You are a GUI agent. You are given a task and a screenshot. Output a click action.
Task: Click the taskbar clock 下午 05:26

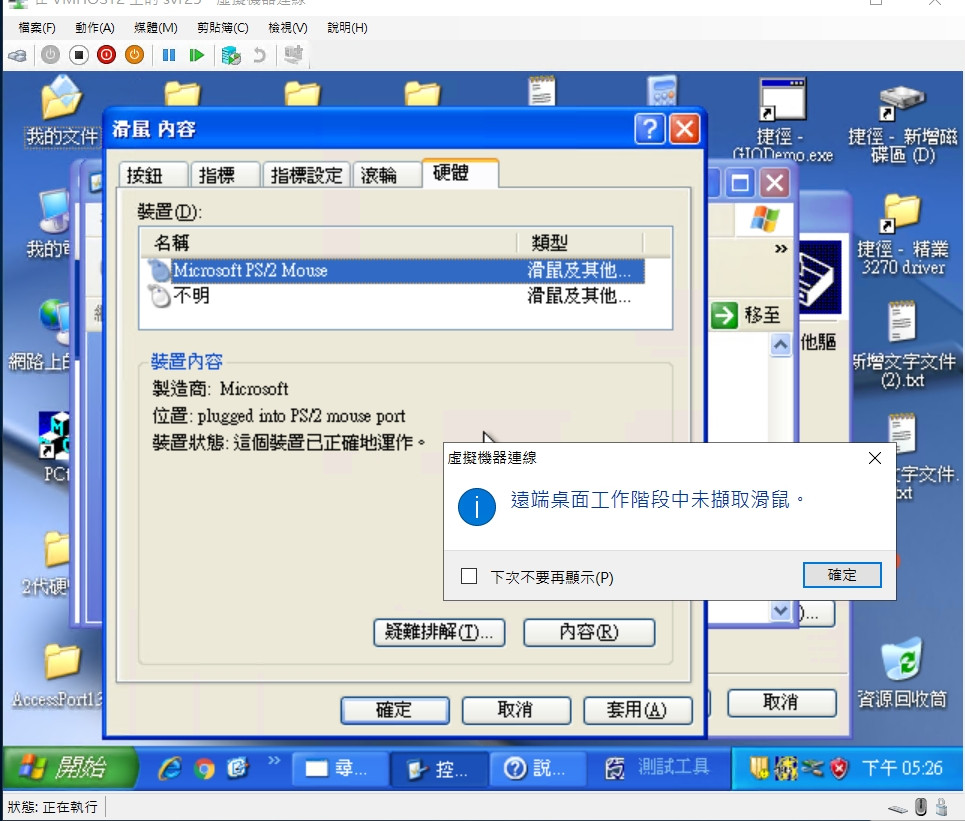902,767
